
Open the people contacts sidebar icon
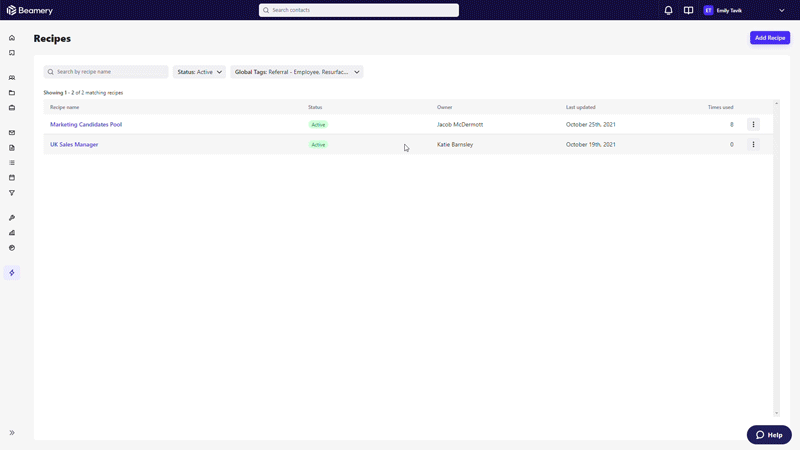[x=12, y=78]
